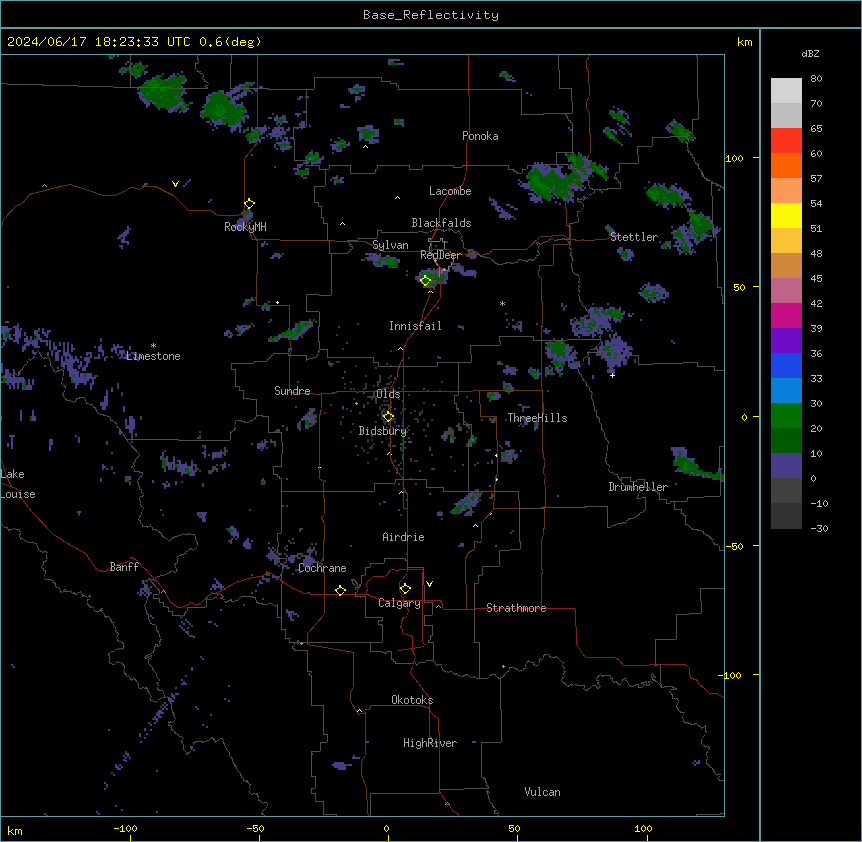Click the Base_Reflectivity title text
Image resolution: width=862 pixels, height=842 pixels.
pos(431,15)
